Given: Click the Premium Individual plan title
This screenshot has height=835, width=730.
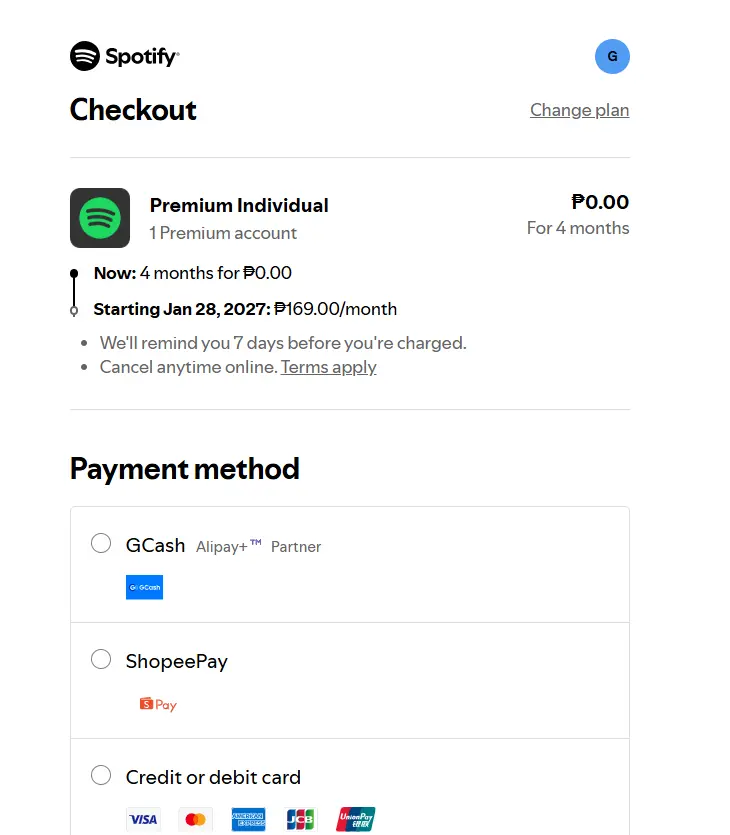Looking at the screenshot, I should click(x=239, y=206).
